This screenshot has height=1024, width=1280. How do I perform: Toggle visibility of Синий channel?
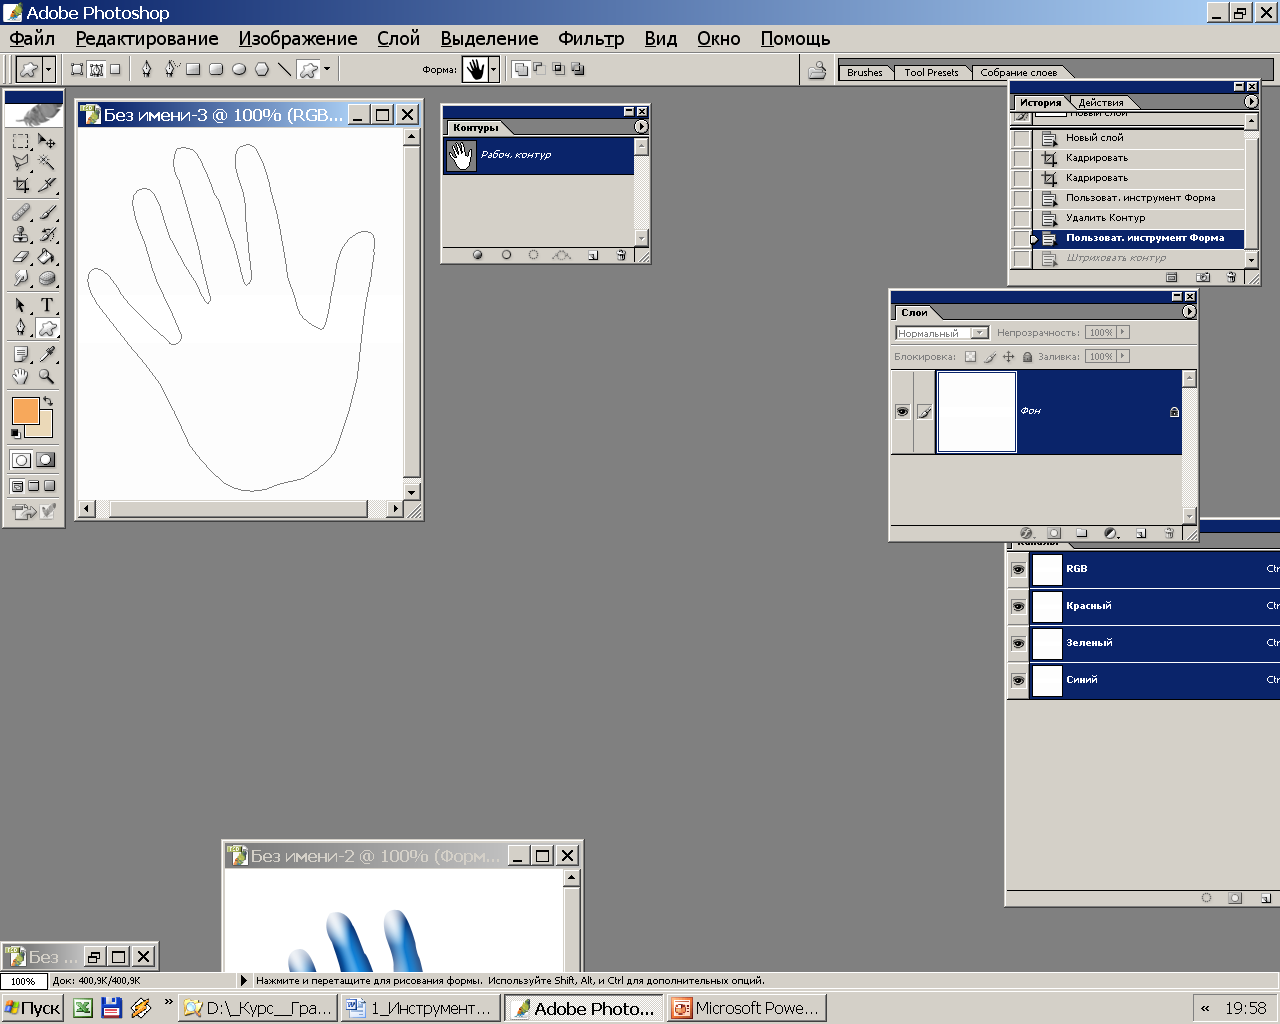point(1018,680)
